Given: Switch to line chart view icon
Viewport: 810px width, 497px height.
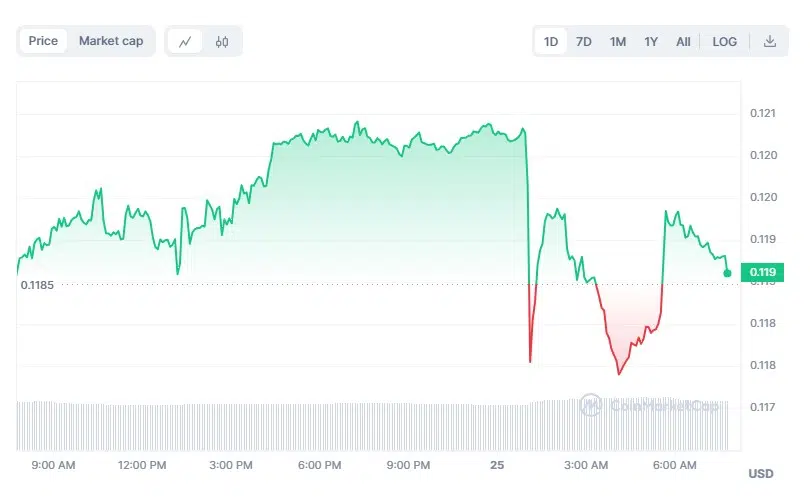Looking at the screenshot, I should click(x=185, y=41).
